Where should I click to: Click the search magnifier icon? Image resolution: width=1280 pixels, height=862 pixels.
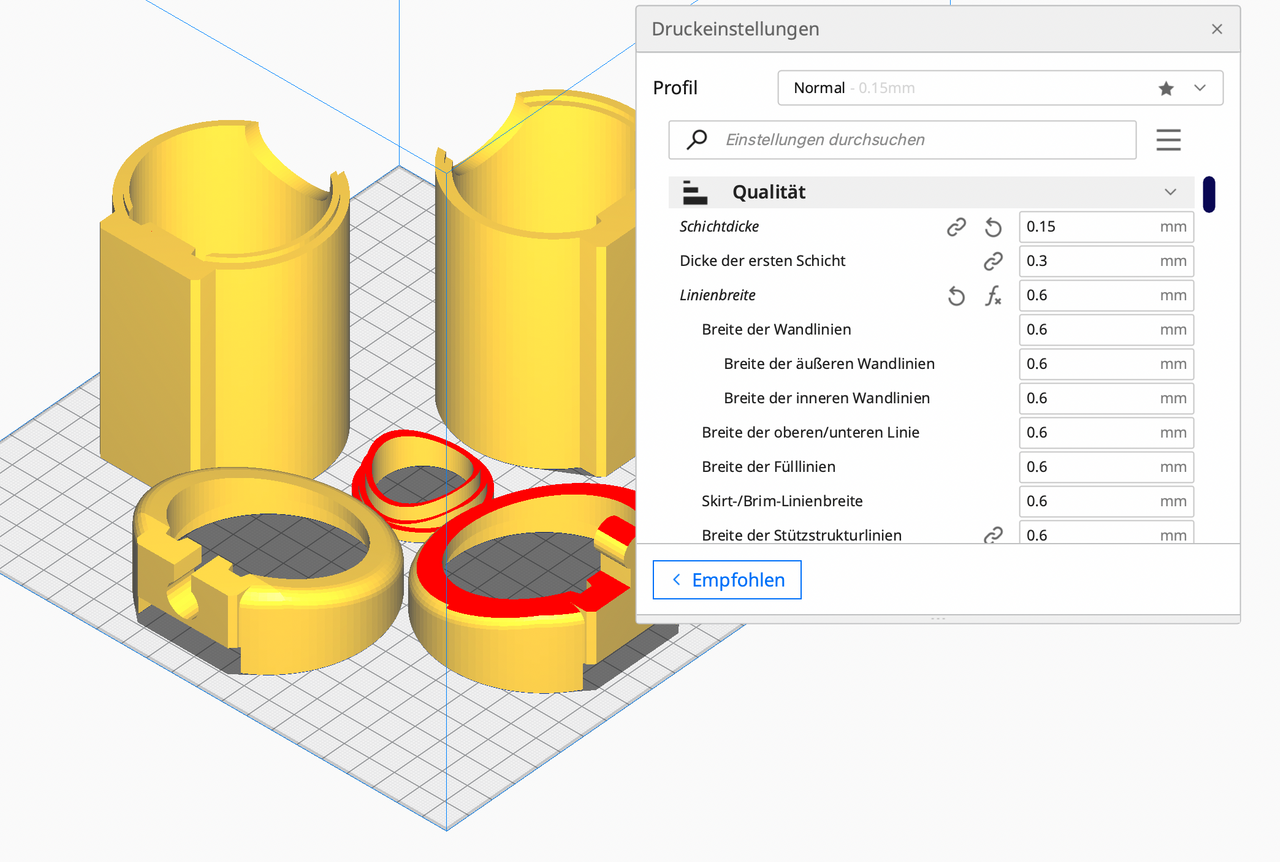(x=697, y=140)
